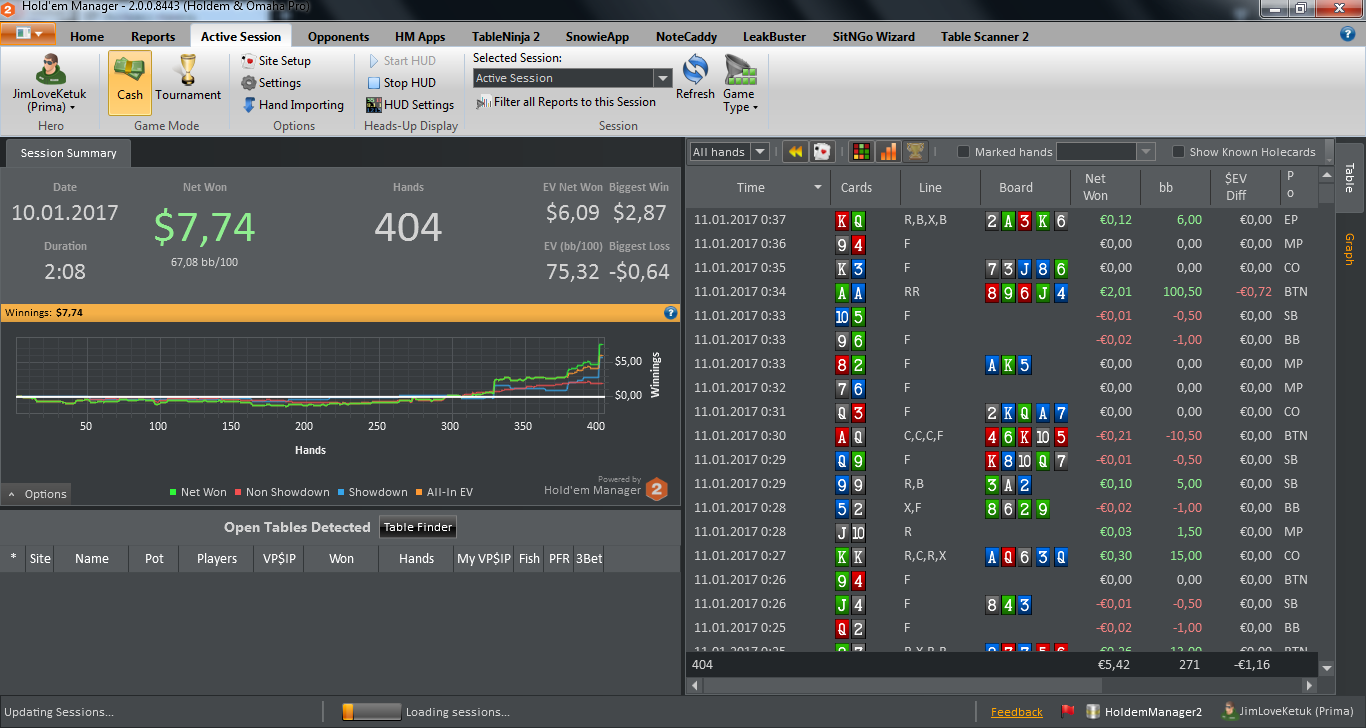Filter all Reports to this Session
This screenshot has height=728, width=1366.
(566, 102)
